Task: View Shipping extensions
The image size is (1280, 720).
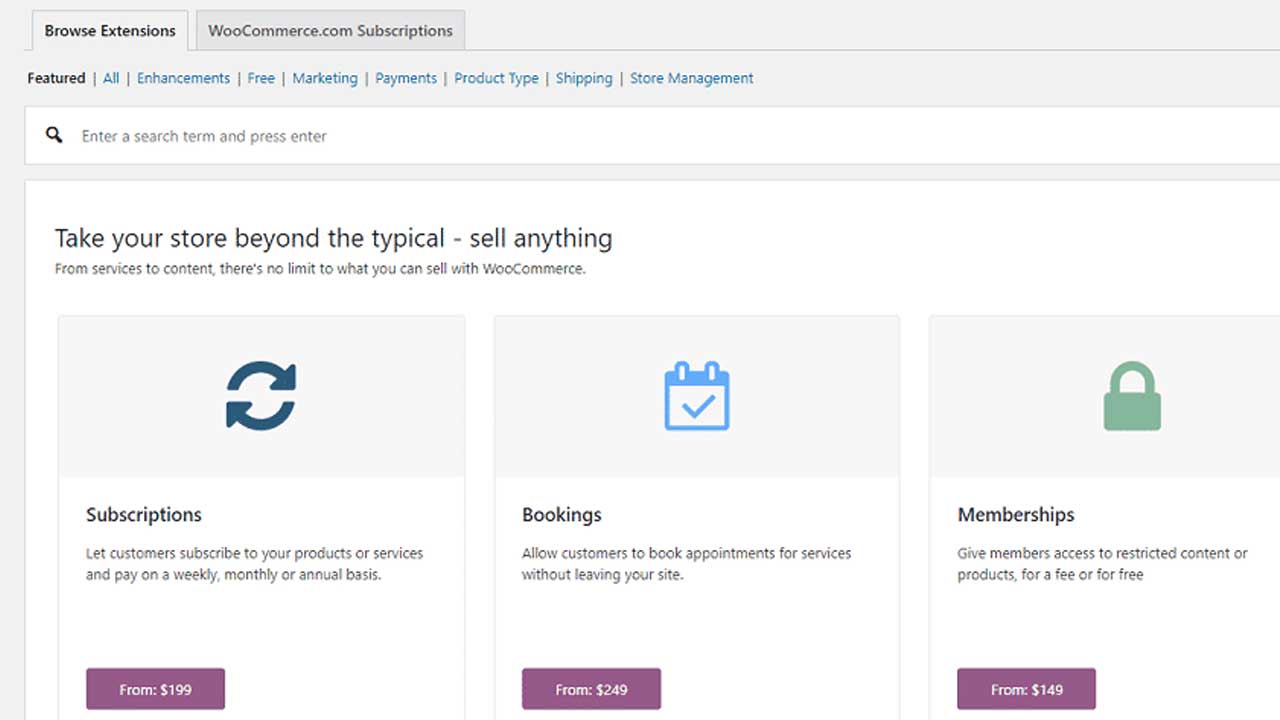Action: [584, 78]
